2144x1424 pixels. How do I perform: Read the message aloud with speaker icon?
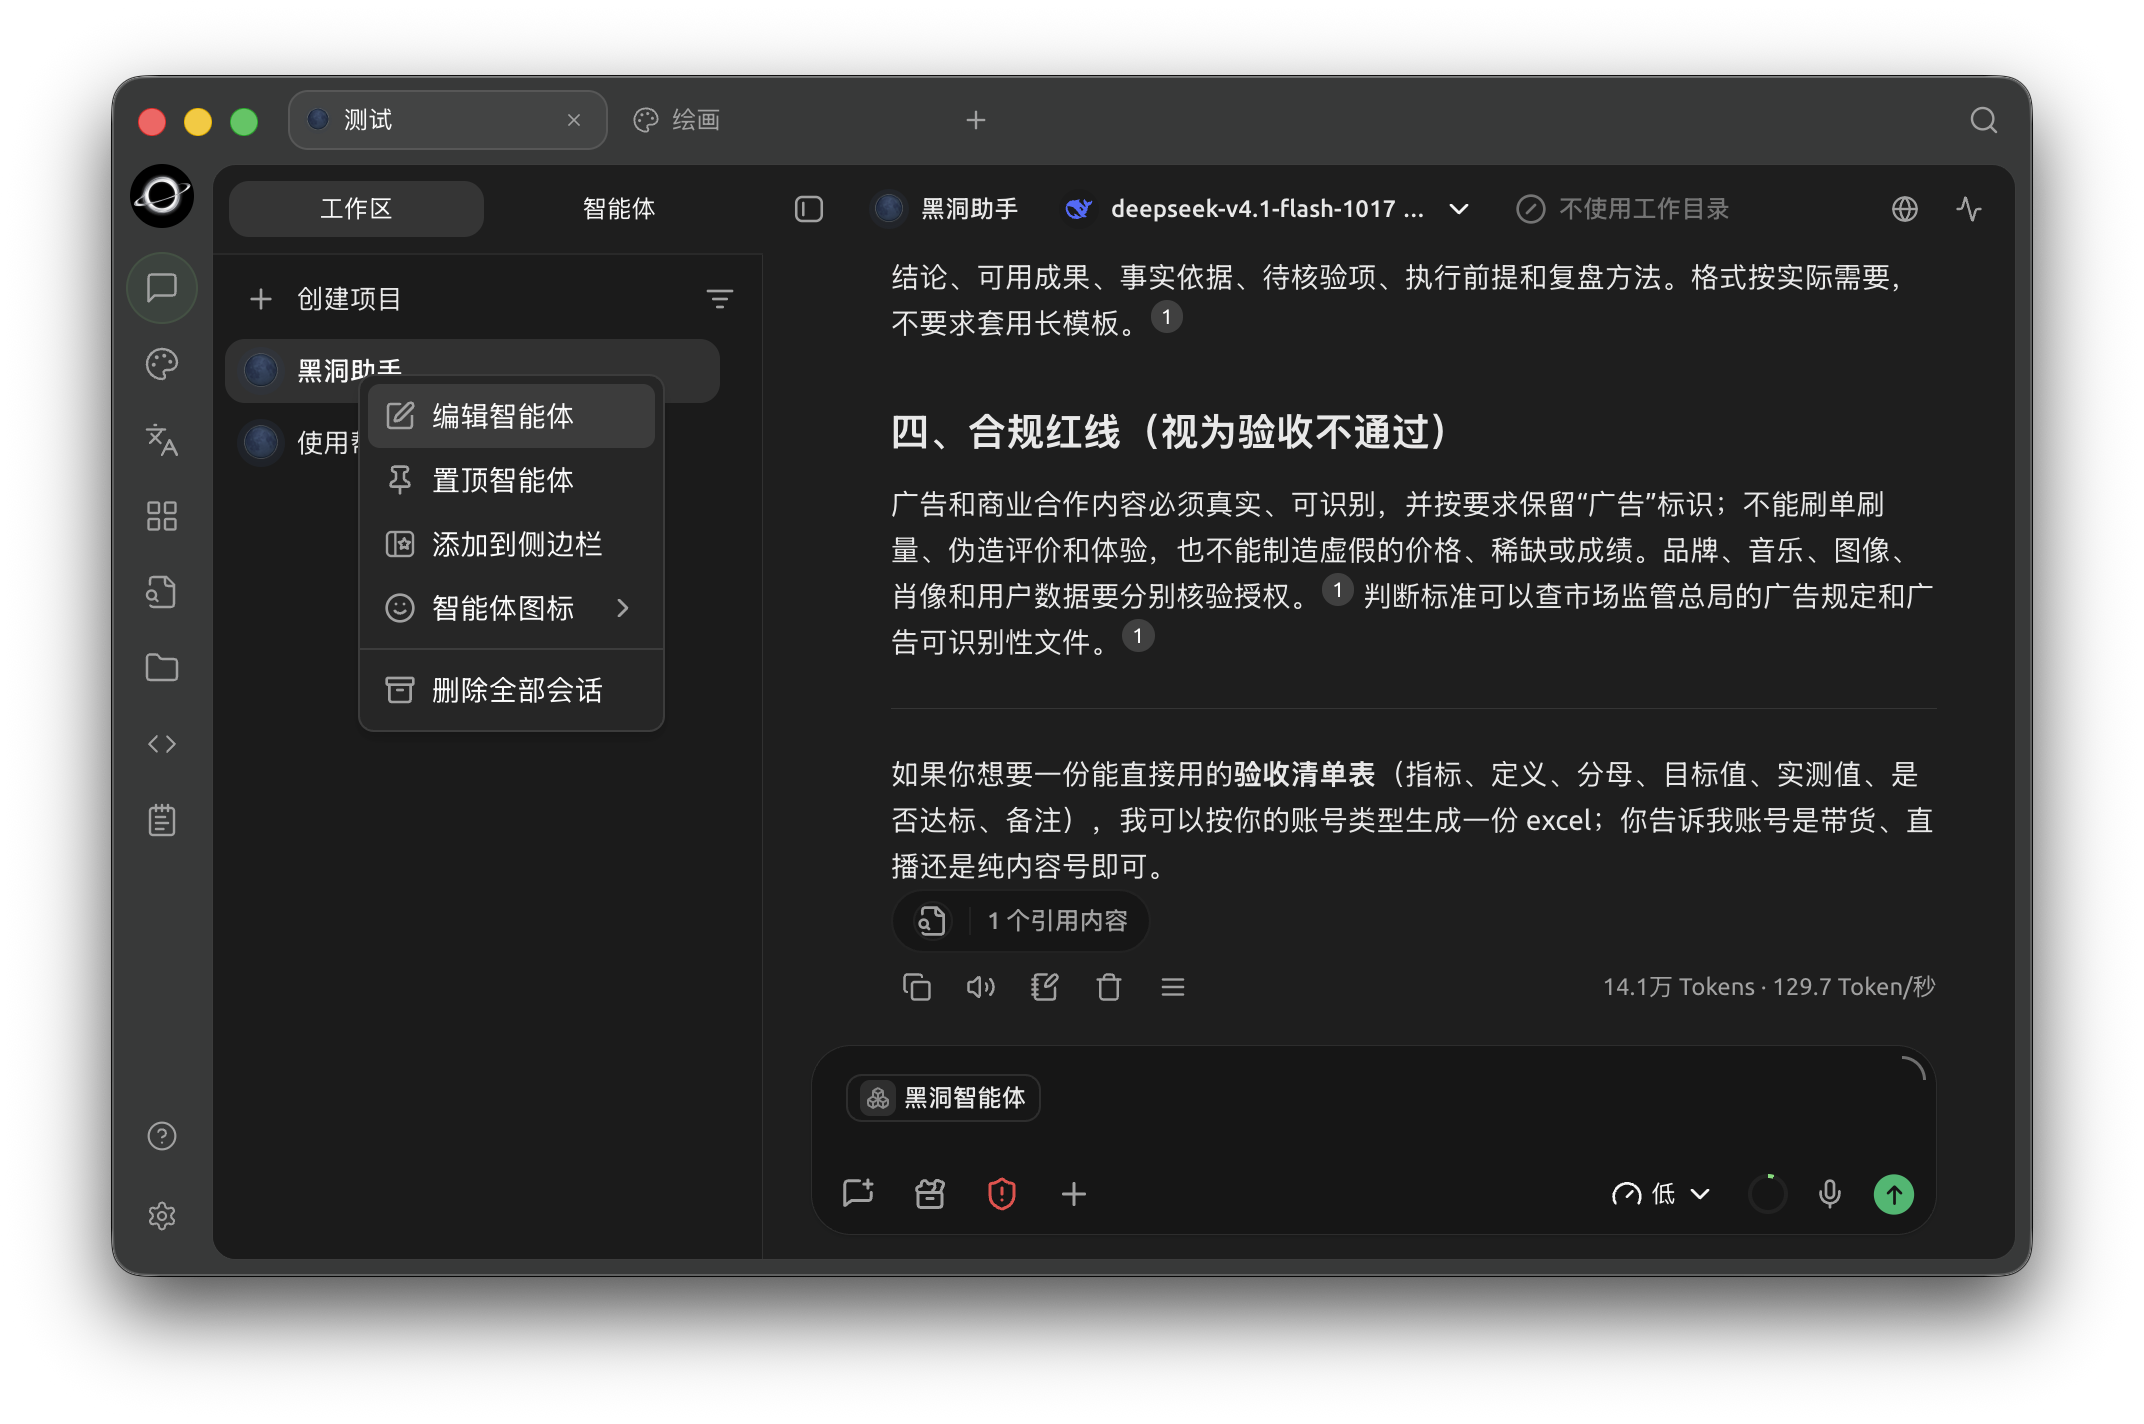click(x=980, y=987)
